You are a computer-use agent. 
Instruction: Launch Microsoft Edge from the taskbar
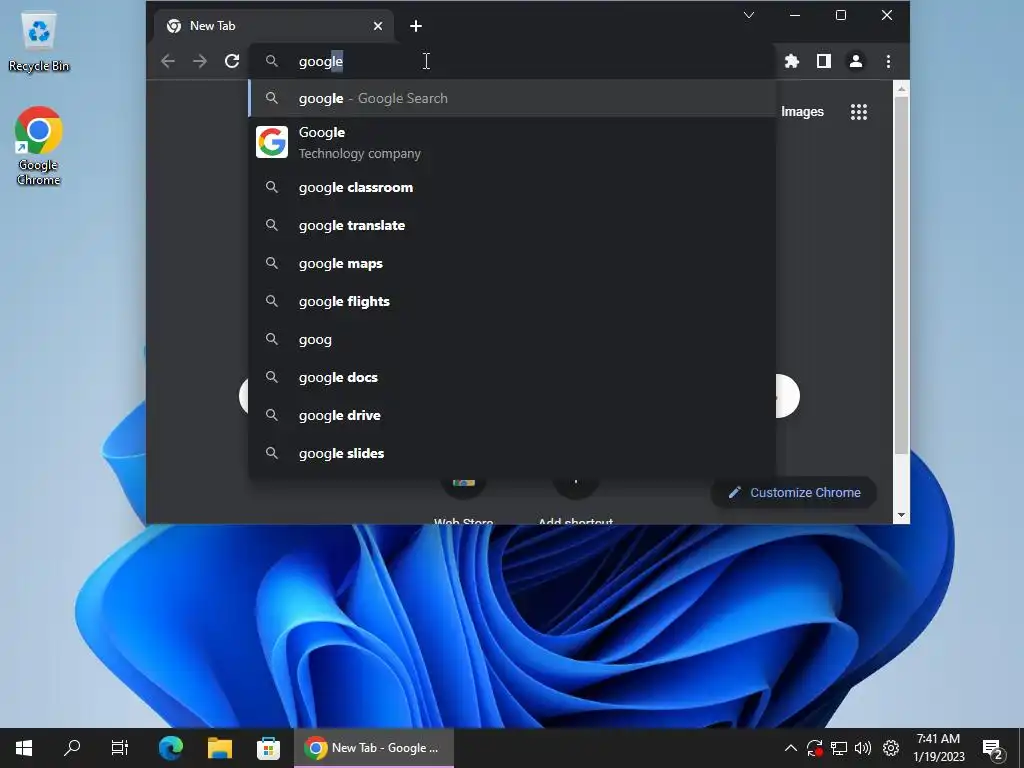pyautogui.click(x=171, y=748)
